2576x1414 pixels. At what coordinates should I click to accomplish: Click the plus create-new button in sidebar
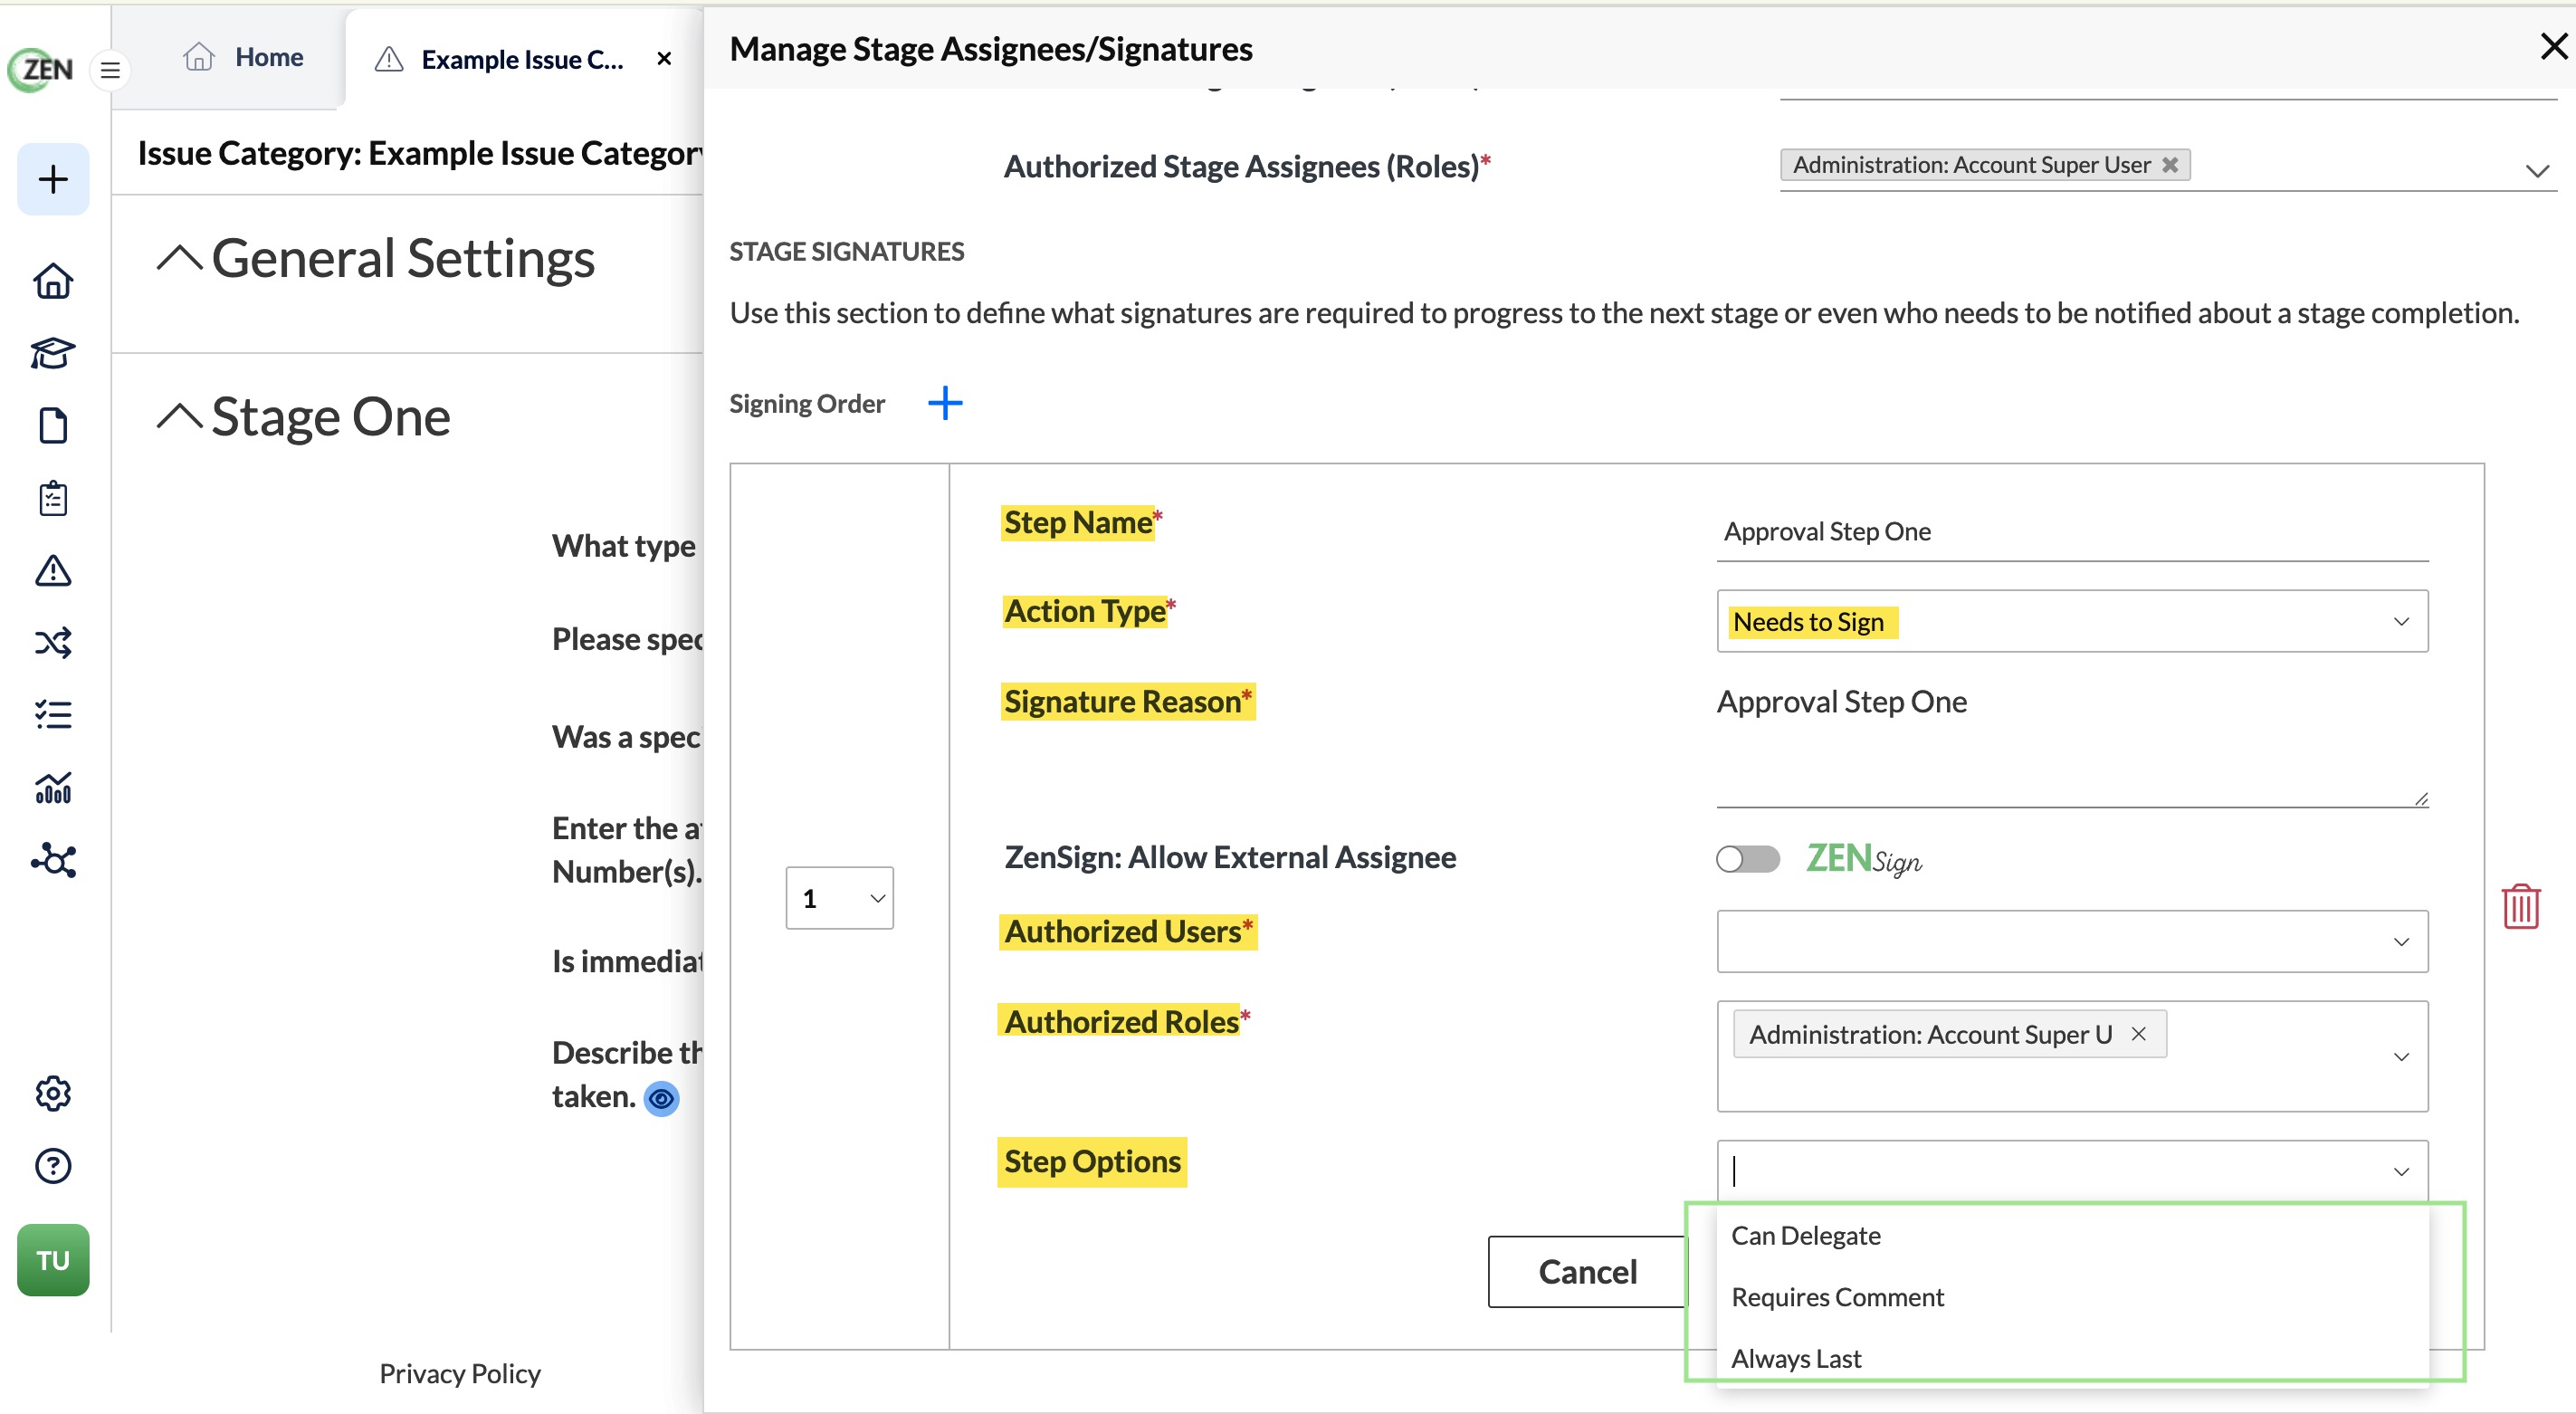coord(53,179)
